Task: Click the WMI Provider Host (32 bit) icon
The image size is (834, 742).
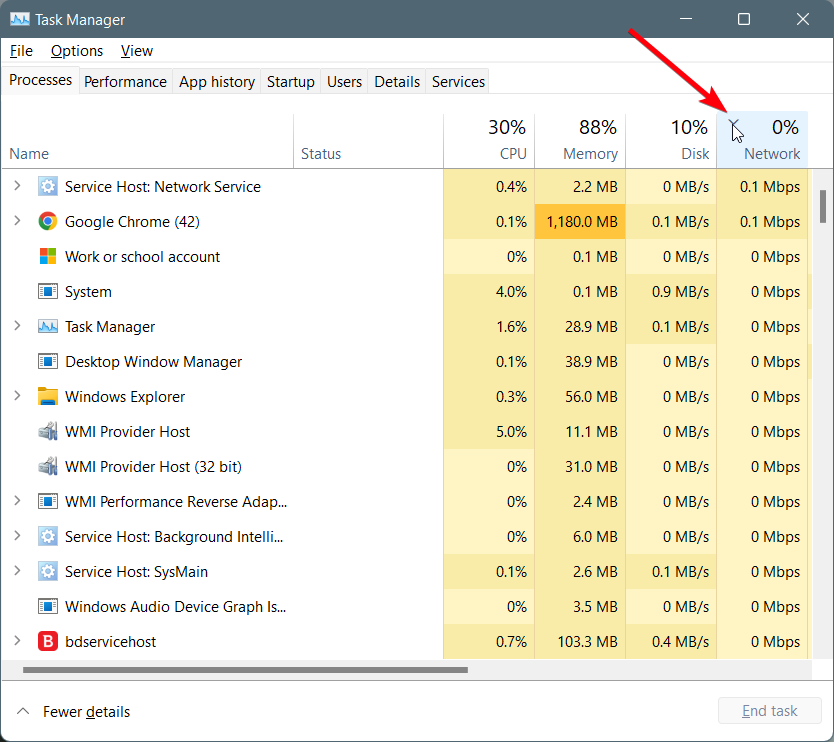Action: (x=48, y=466)
